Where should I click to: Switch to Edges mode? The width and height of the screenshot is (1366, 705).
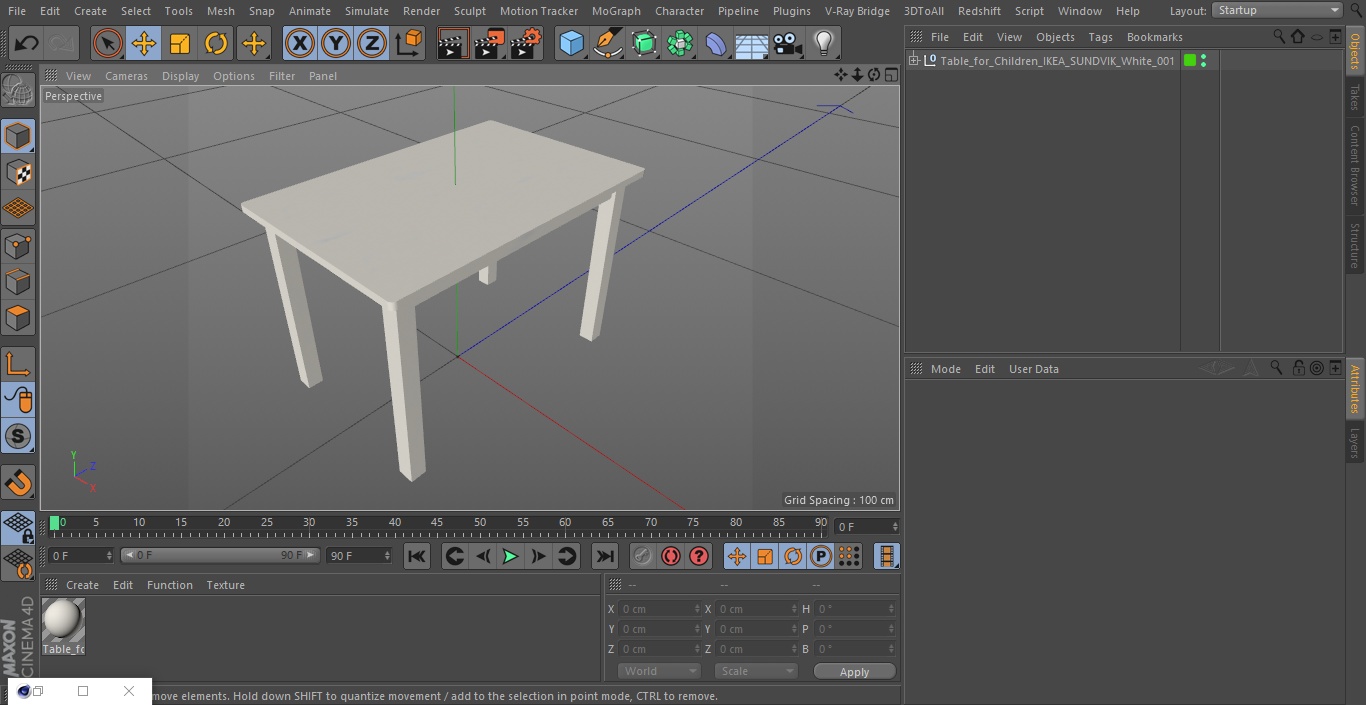click(18, 281)
